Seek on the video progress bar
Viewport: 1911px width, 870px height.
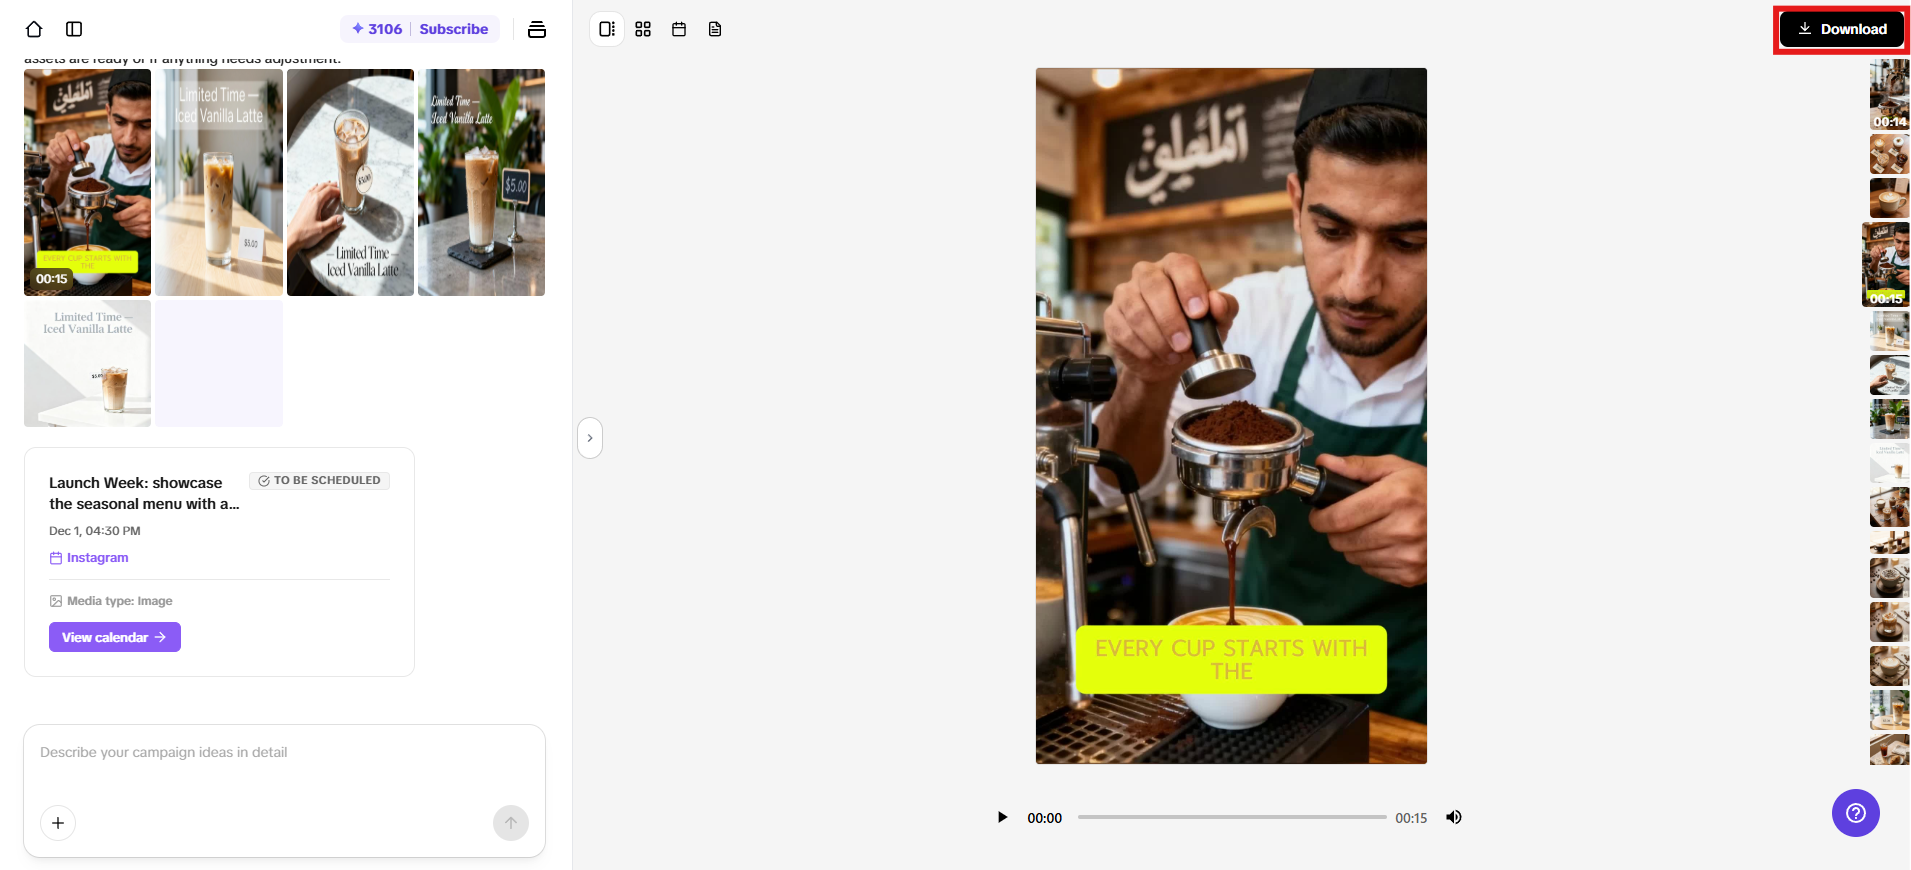(1231, 817)
